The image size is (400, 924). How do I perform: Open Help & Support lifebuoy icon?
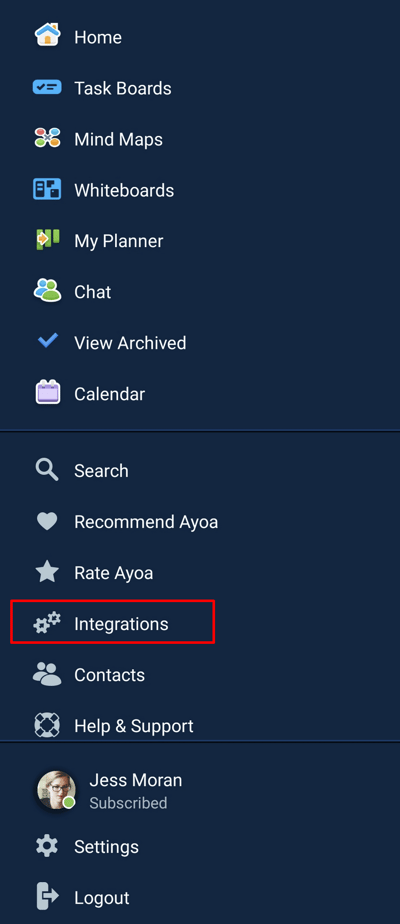[47, 725]
